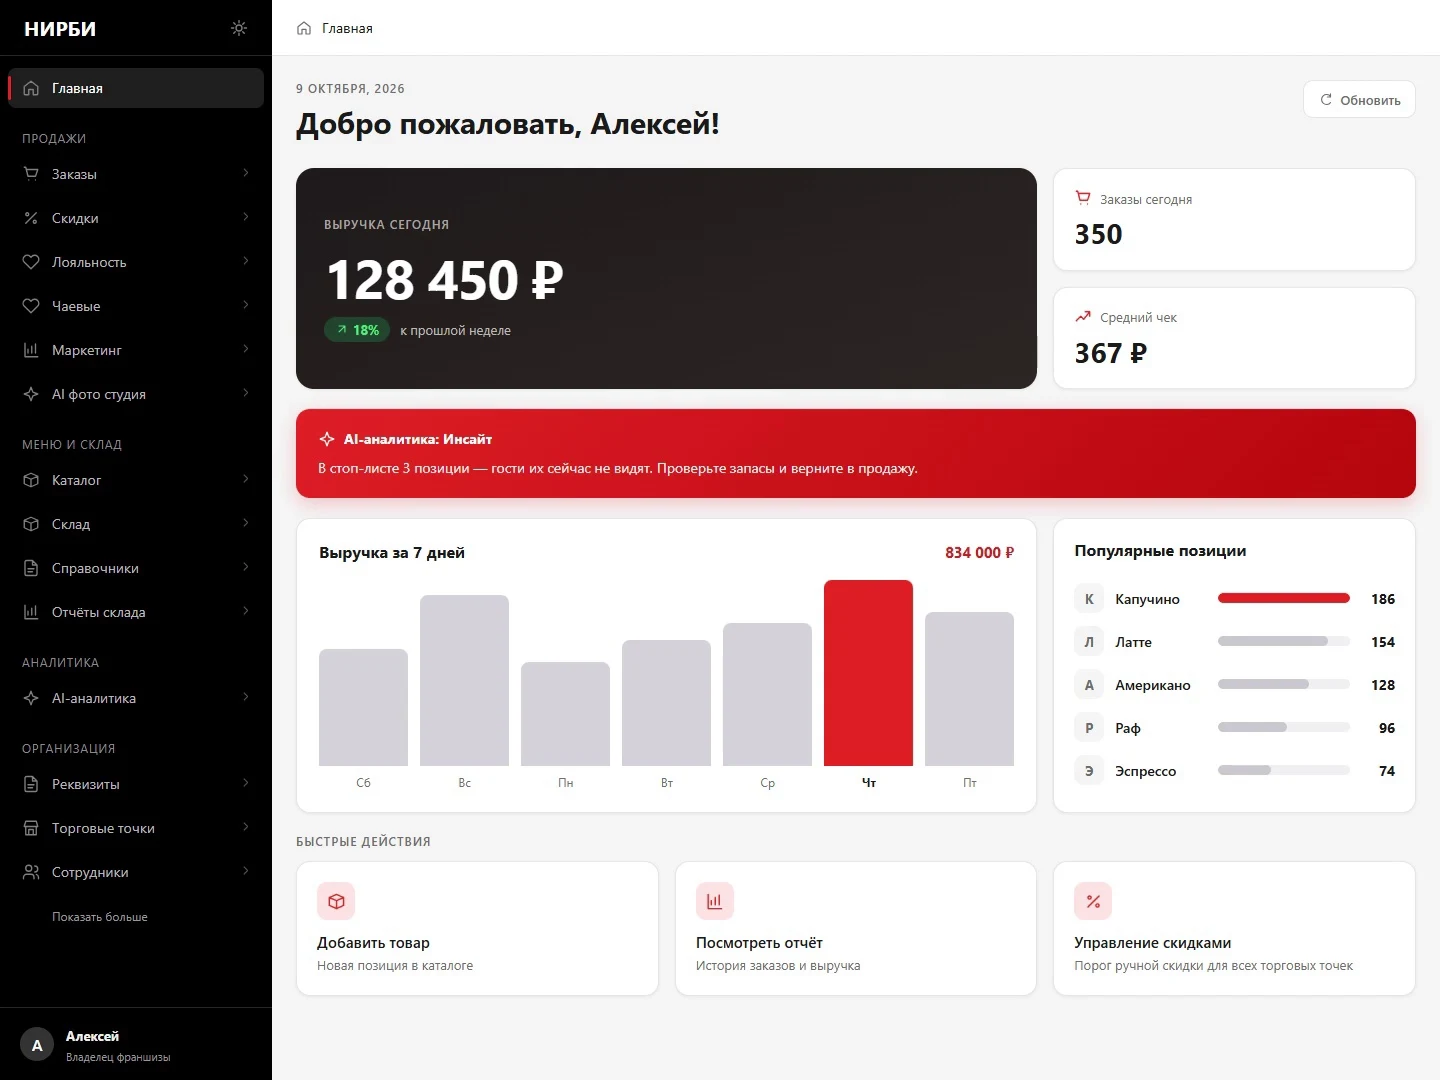Click the document icon beside Справочники

tap(31, 568)
